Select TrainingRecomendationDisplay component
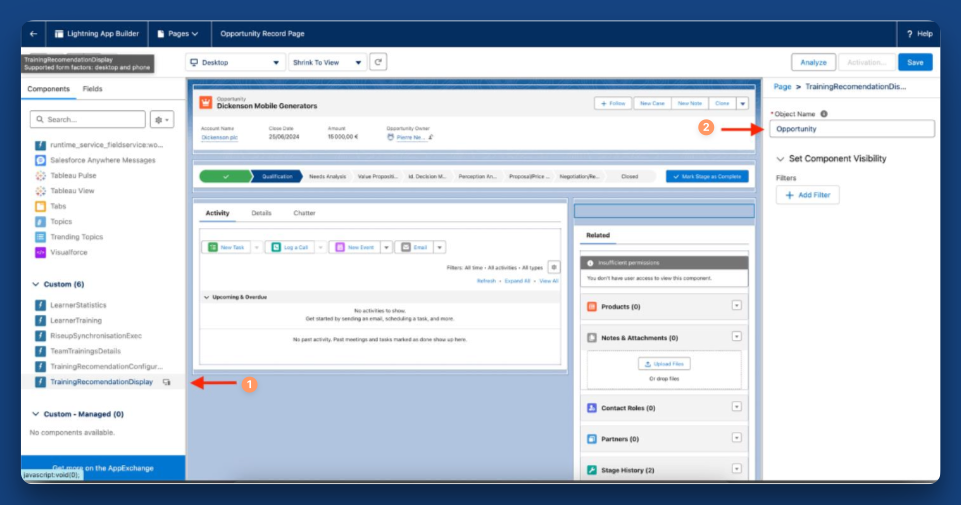Screen dimensions: 961x505 (101, 382)
